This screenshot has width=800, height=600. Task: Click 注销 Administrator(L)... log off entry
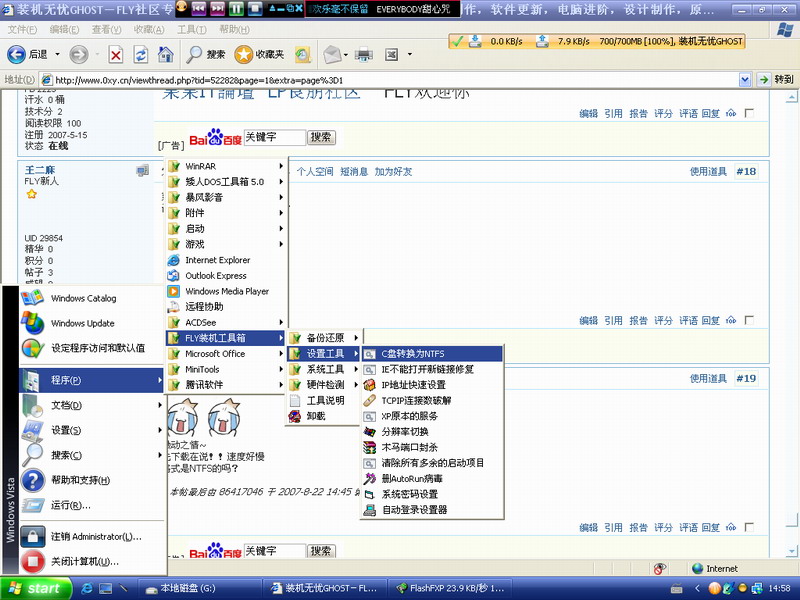[92, 537]
